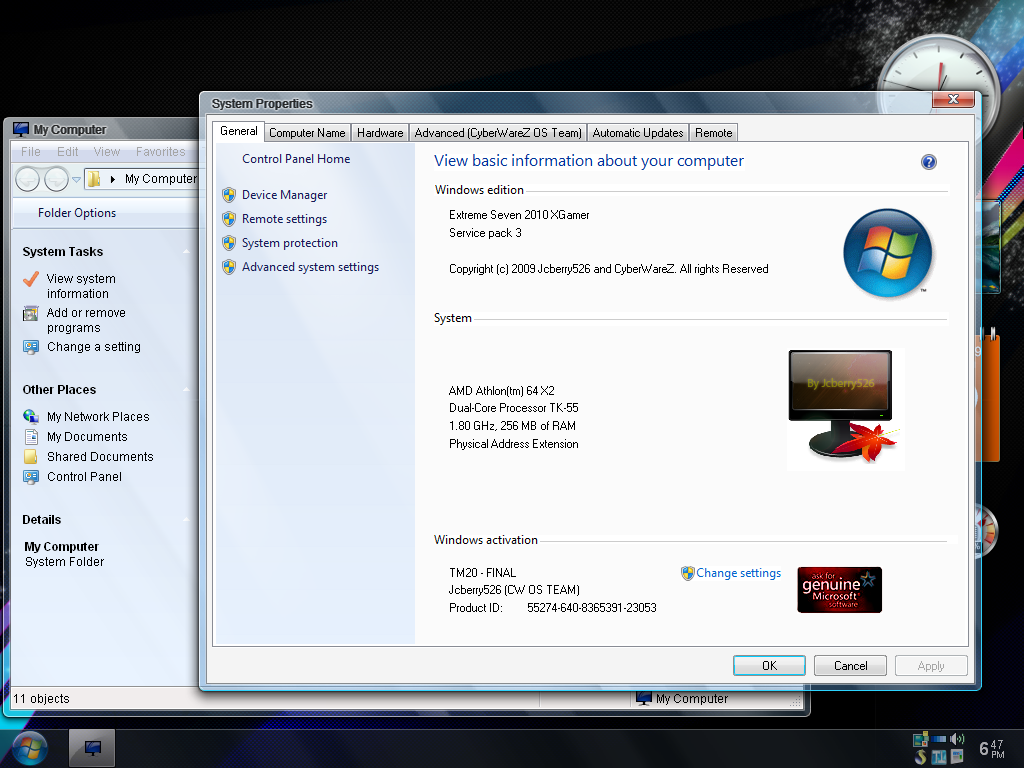Select the General tab
The width and height of the screenshot is (1024, 768).
click(x=238, y=131)
